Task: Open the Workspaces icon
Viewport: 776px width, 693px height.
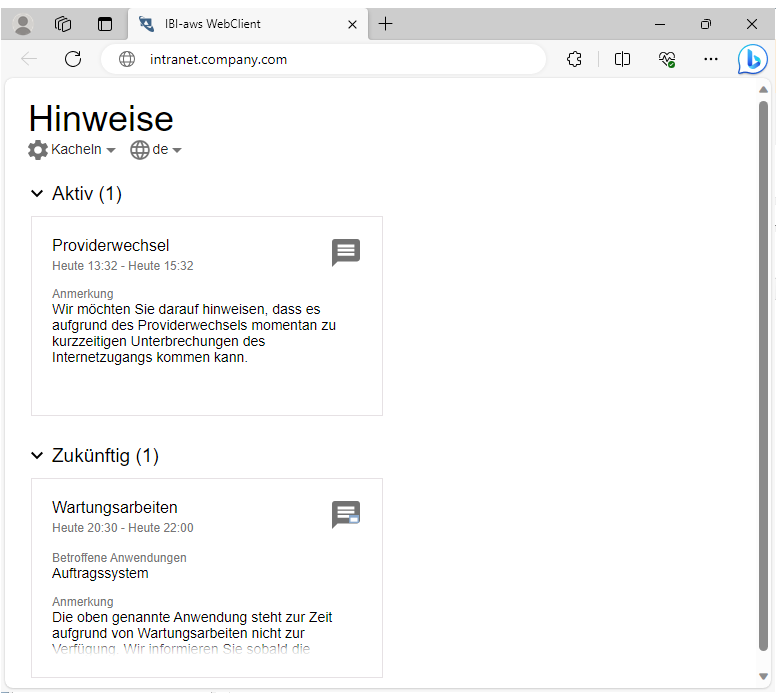Action: [63, 24]
